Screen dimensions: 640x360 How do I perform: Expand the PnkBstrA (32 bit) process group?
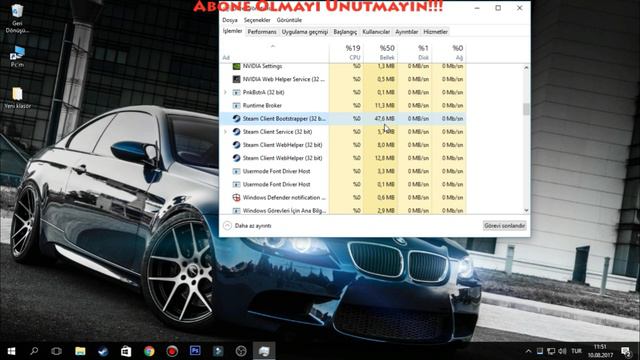pyautogui.click(x=225, y=92)
